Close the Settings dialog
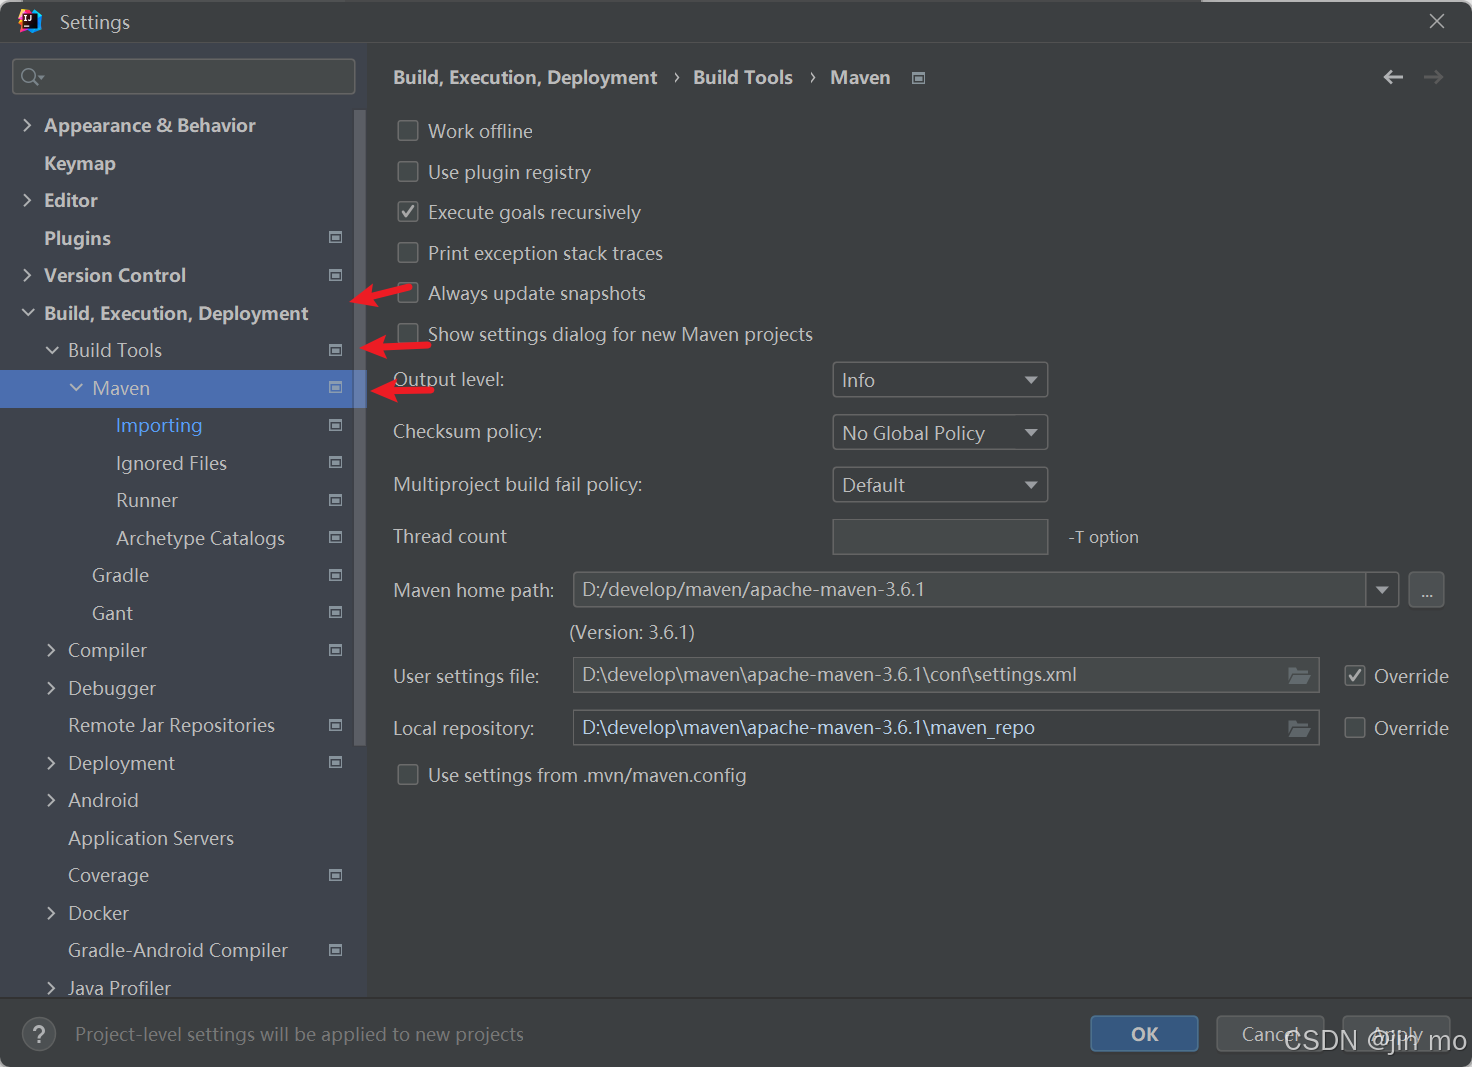The height and width of the screenshot is (1067, 1472). point(1437,21)
